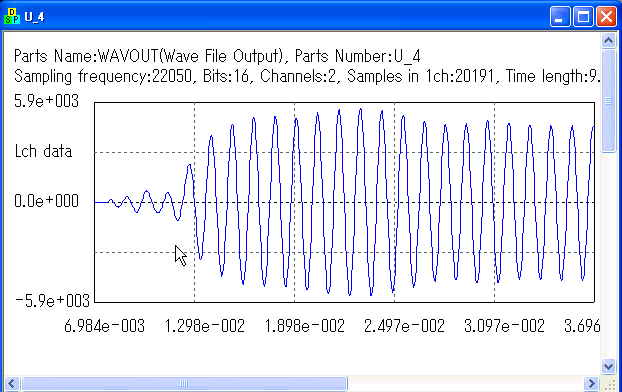Click the horizontal scrollbar thumb
This screenshot has width=622, height=392.
184,383
